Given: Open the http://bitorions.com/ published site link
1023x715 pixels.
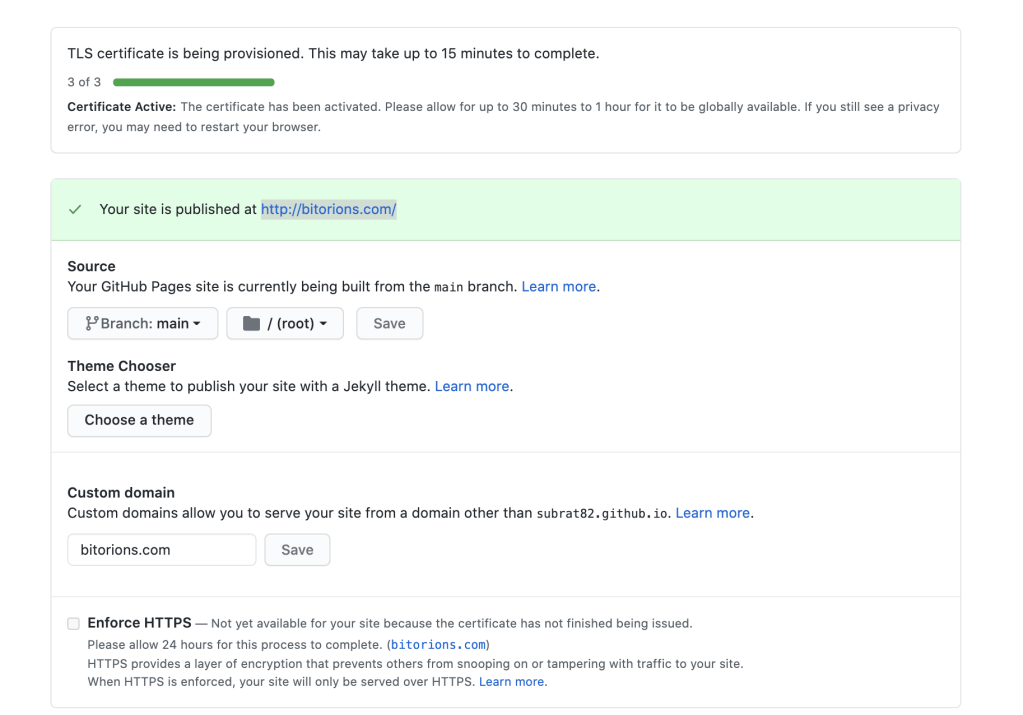Looking at the screenshot, I should pos(328,210).
